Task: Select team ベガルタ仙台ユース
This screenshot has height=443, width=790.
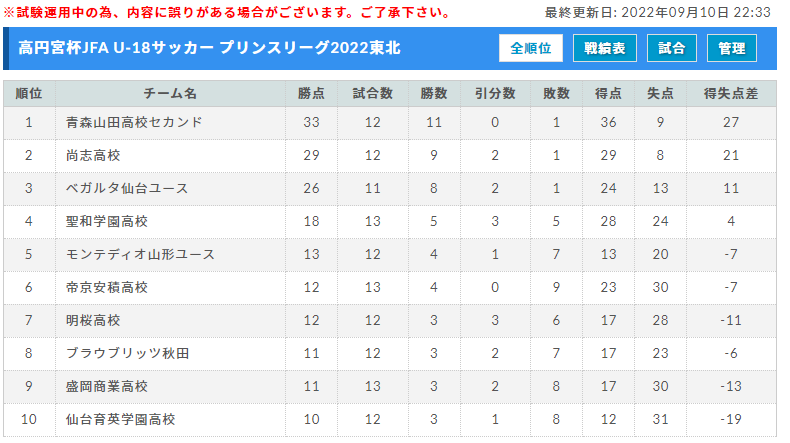Action: [127, 188]
